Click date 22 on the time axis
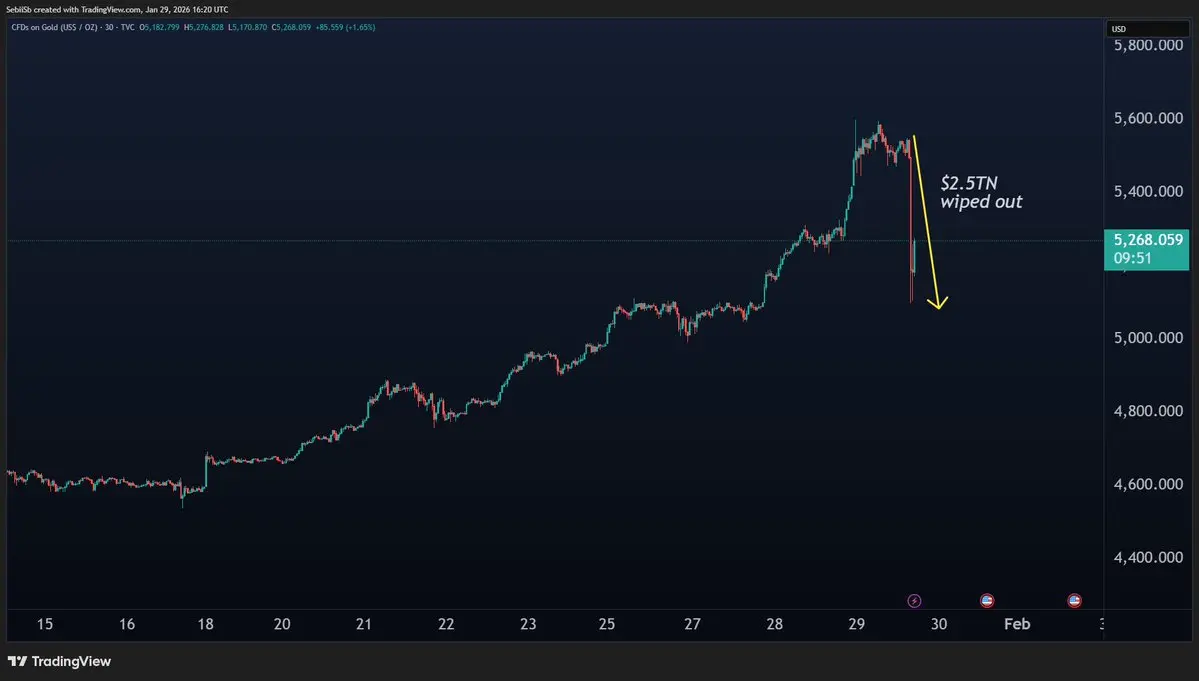The image size is (1199, 681). tap(447, 624)
